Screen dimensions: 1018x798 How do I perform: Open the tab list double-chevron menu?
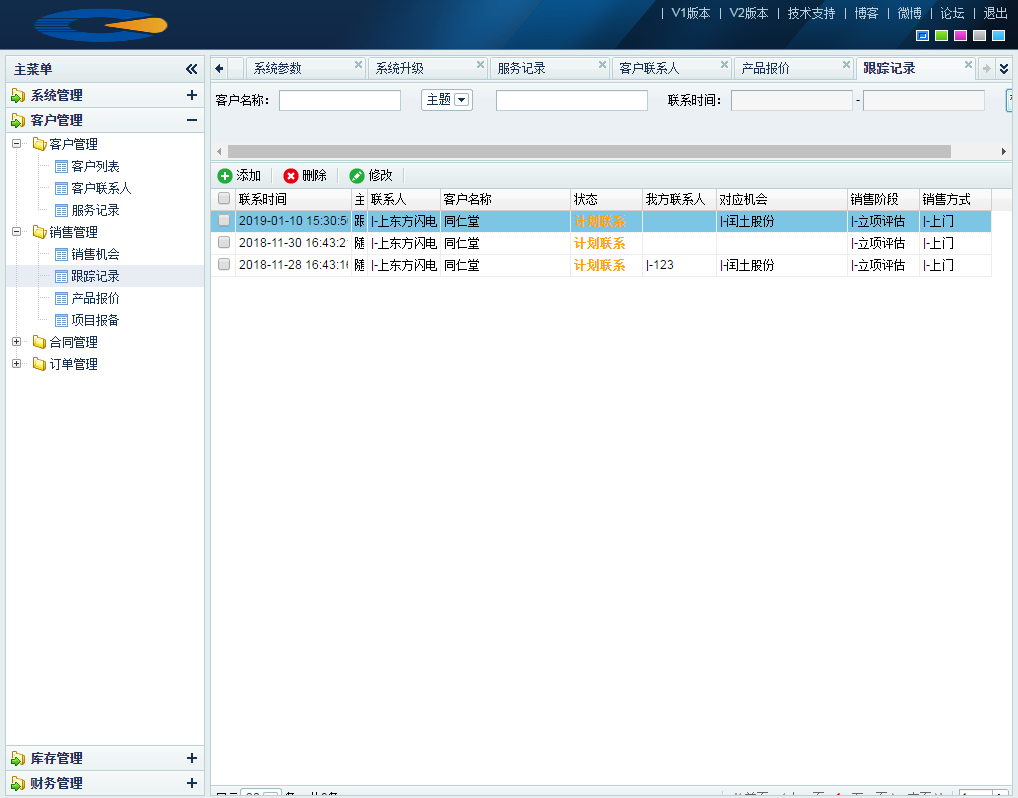1004,69
